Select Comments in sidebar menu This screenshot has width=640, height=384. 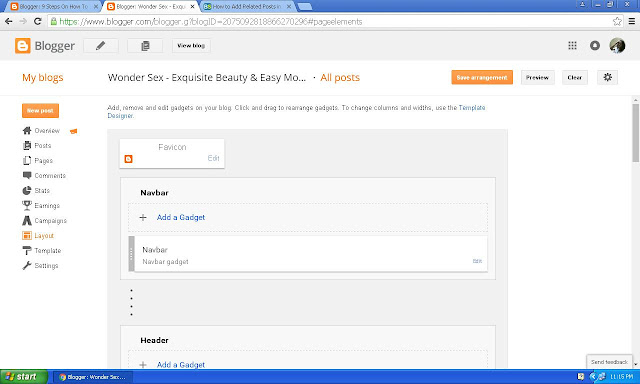(50, 175)
